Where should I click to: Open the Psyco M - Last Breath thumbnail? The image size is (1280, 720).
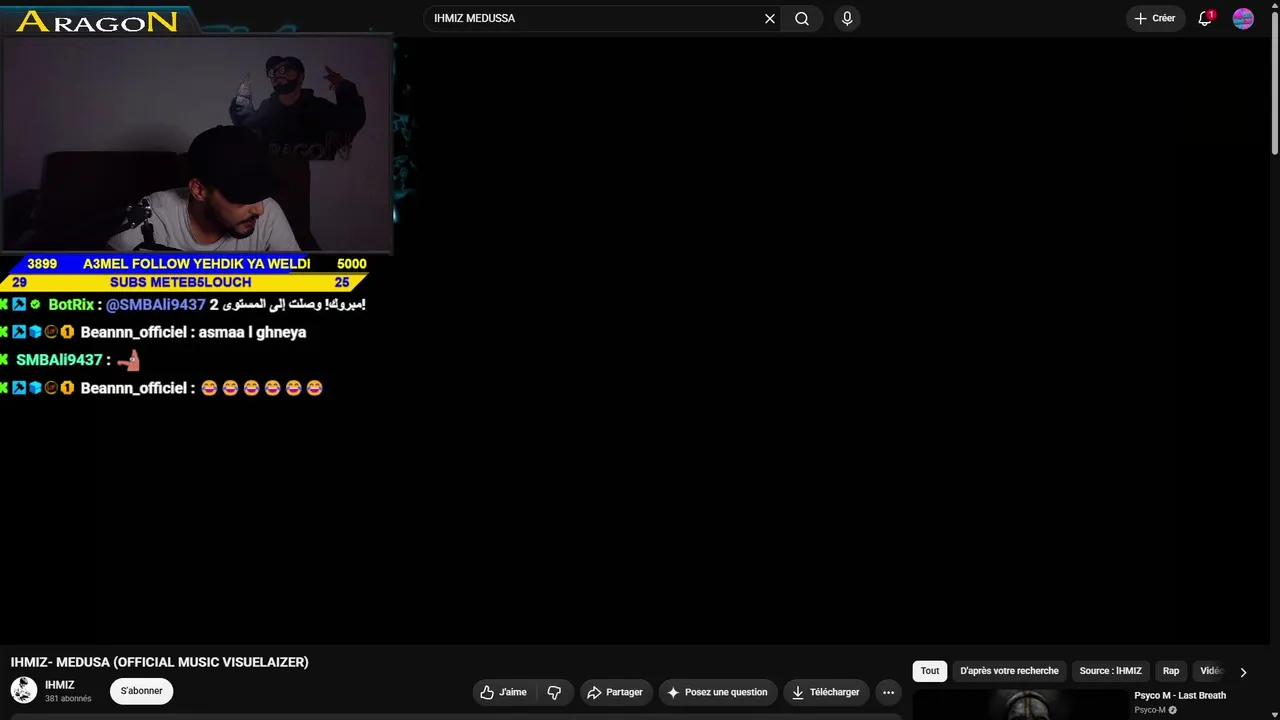pos(1020,704)
